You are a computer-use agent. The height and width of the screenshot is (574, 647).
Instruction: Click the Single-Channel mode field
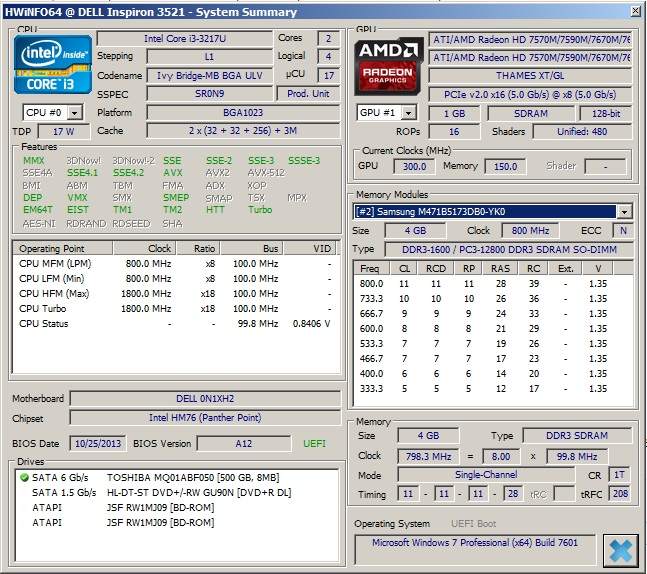pos(486,475)
